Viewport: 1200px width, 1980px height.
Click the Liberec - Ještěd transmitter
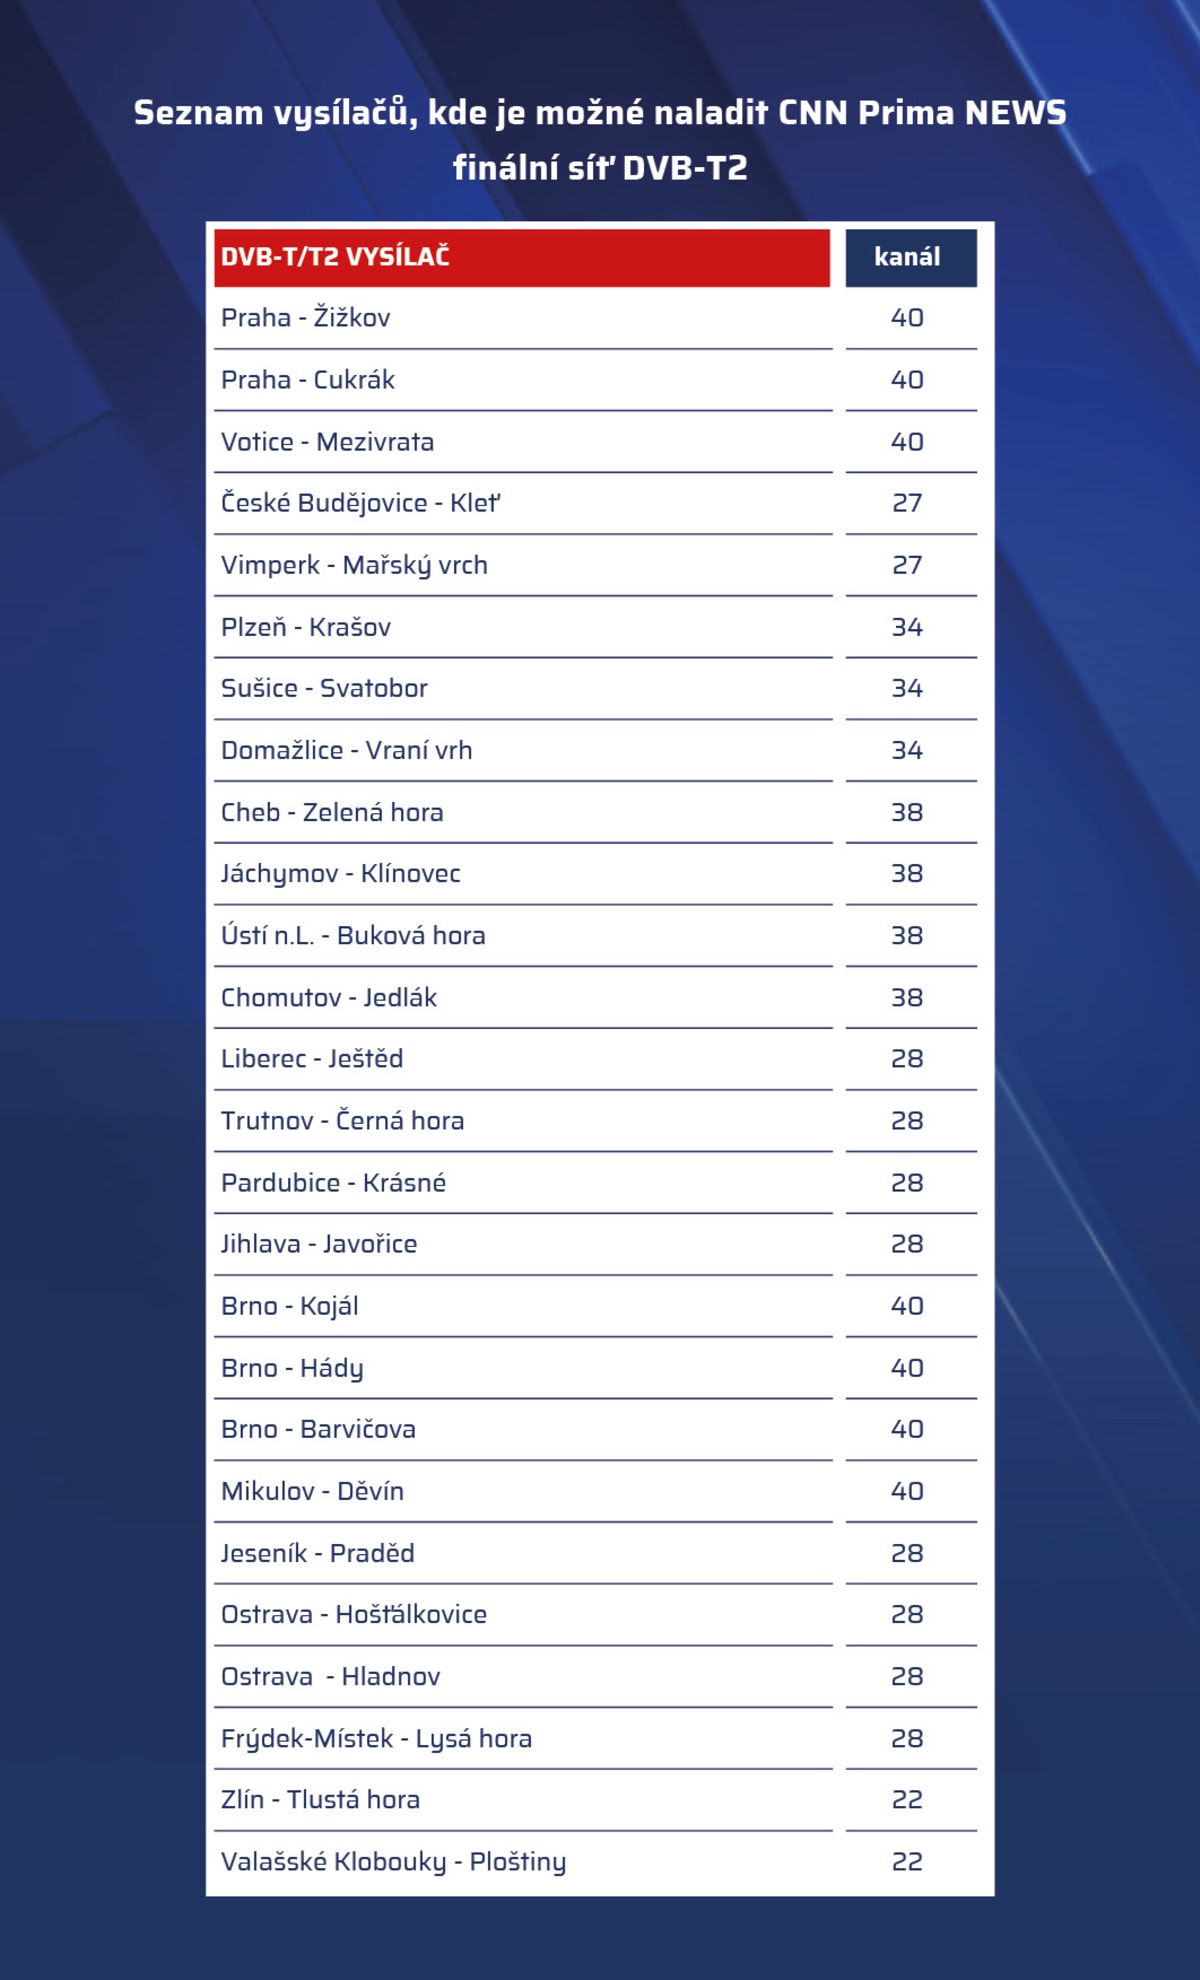click(312, 1059)
